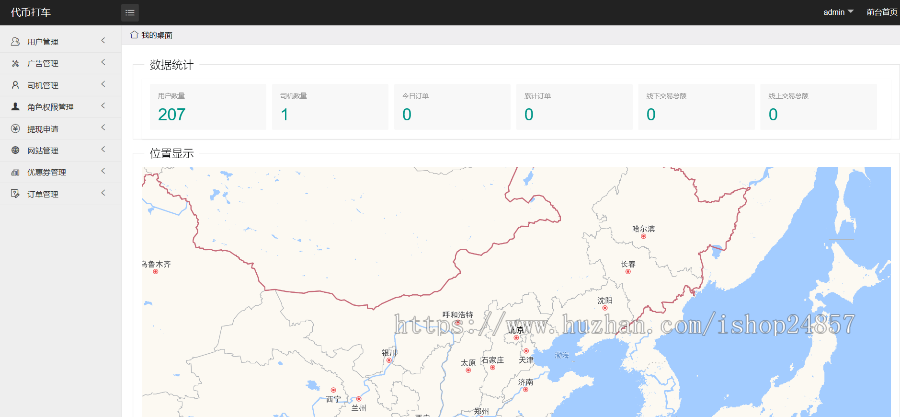Open the admin account dropdown
The width and height of the screenshot is (900, 417).
(x=838, y=12)
